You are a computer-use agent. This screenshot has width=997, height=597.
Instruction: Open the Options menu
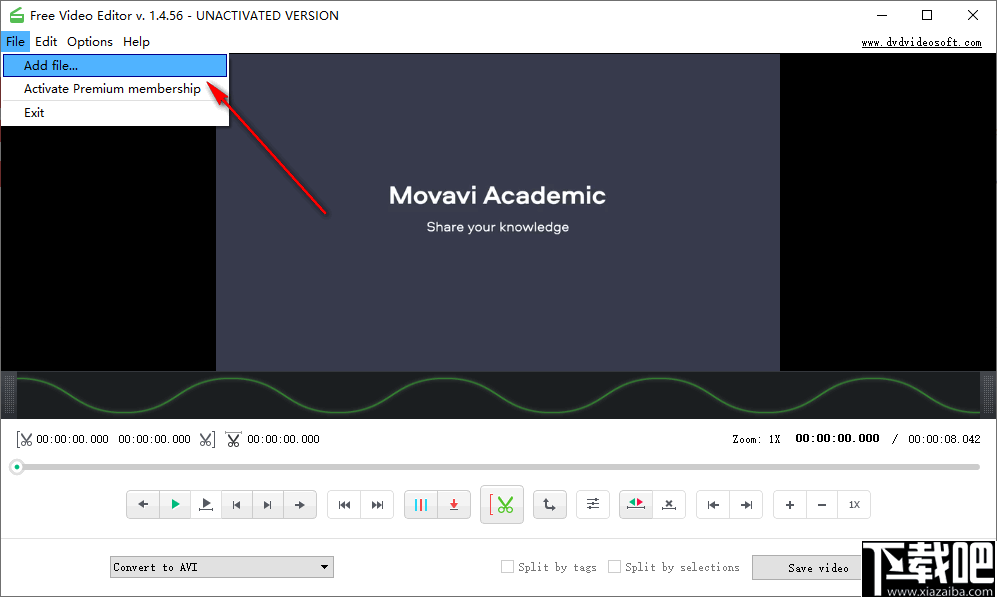pyautogui.click(x=90, y=41)
